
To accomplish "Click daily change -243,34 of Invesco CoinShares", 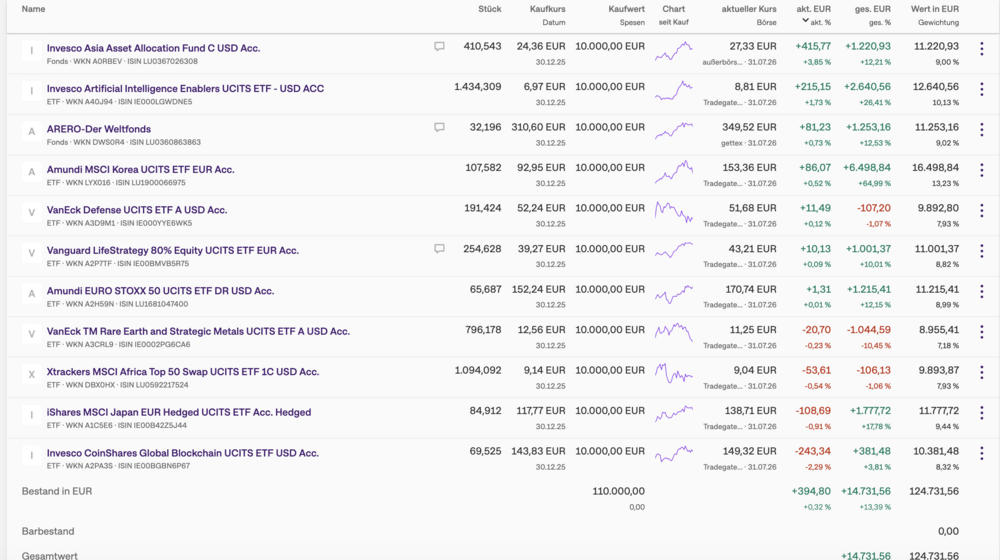I will 812,451.
